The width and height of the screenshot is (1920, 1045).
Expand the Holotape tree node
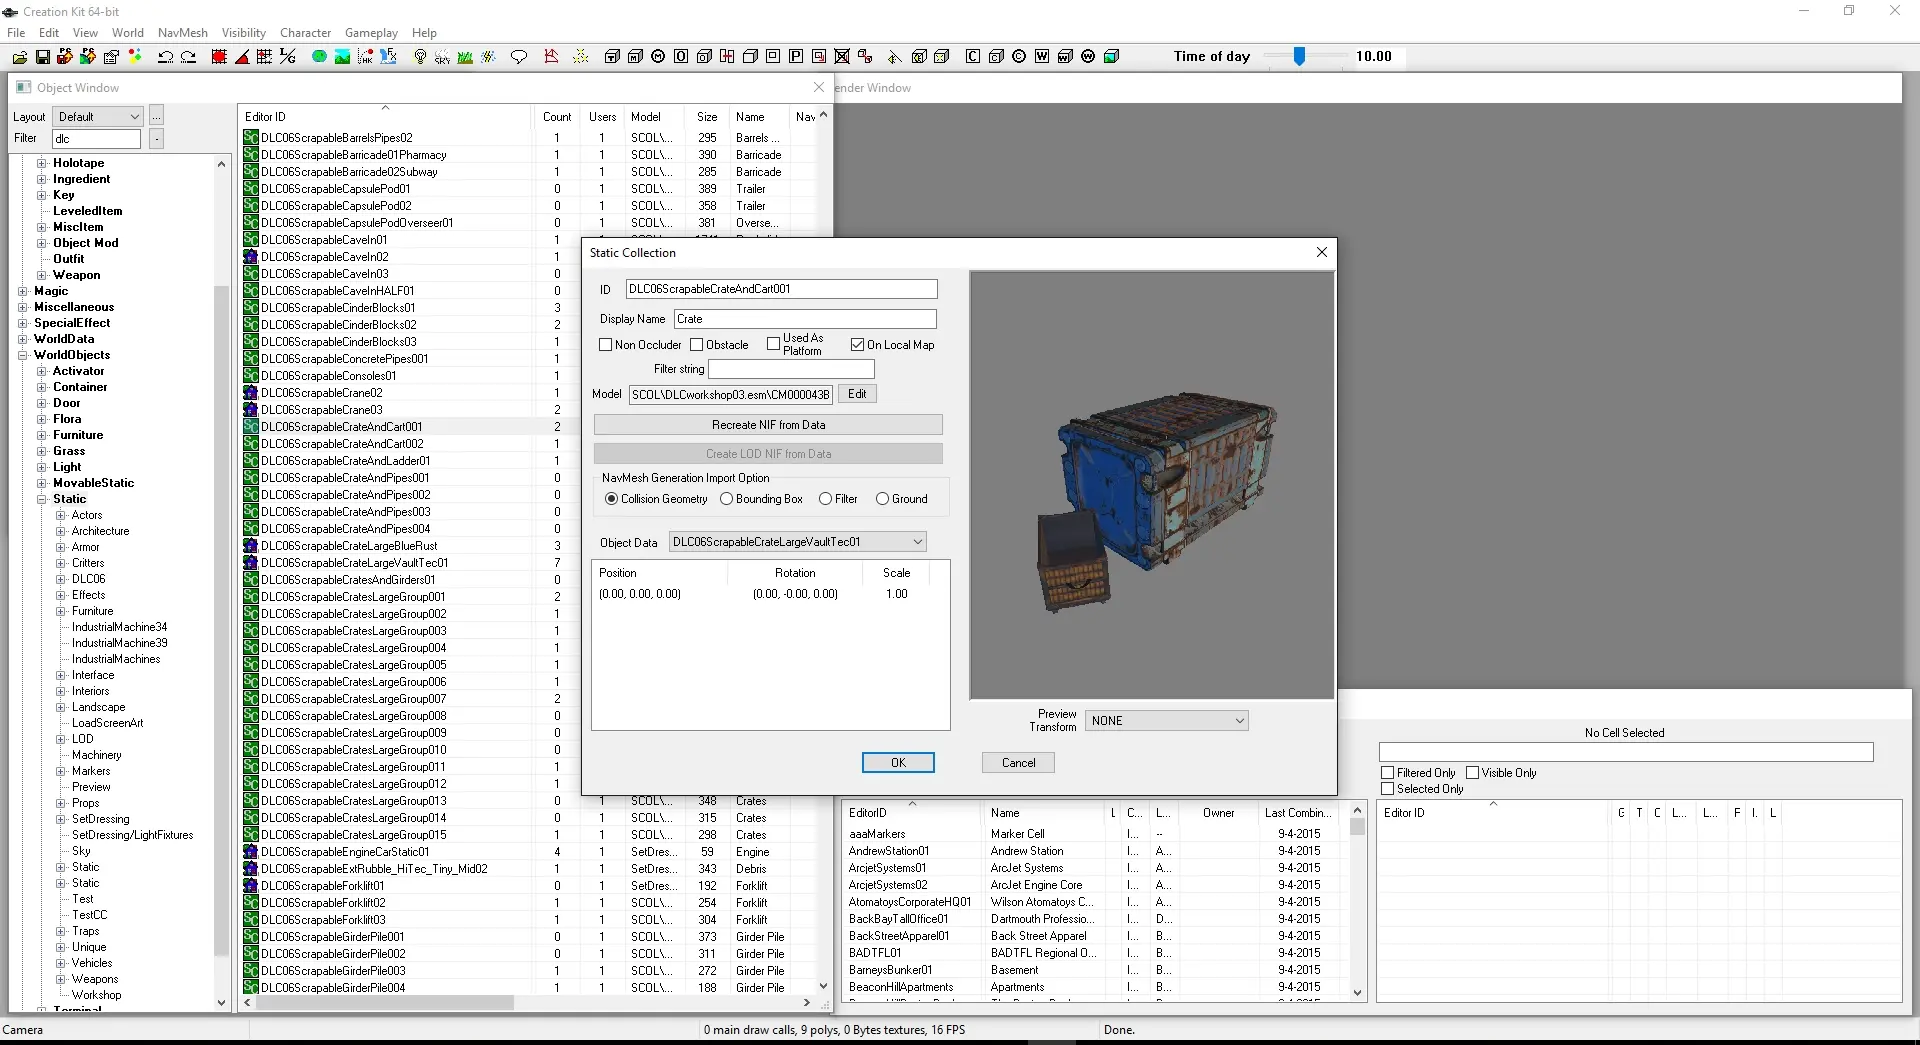coord(42,163)
